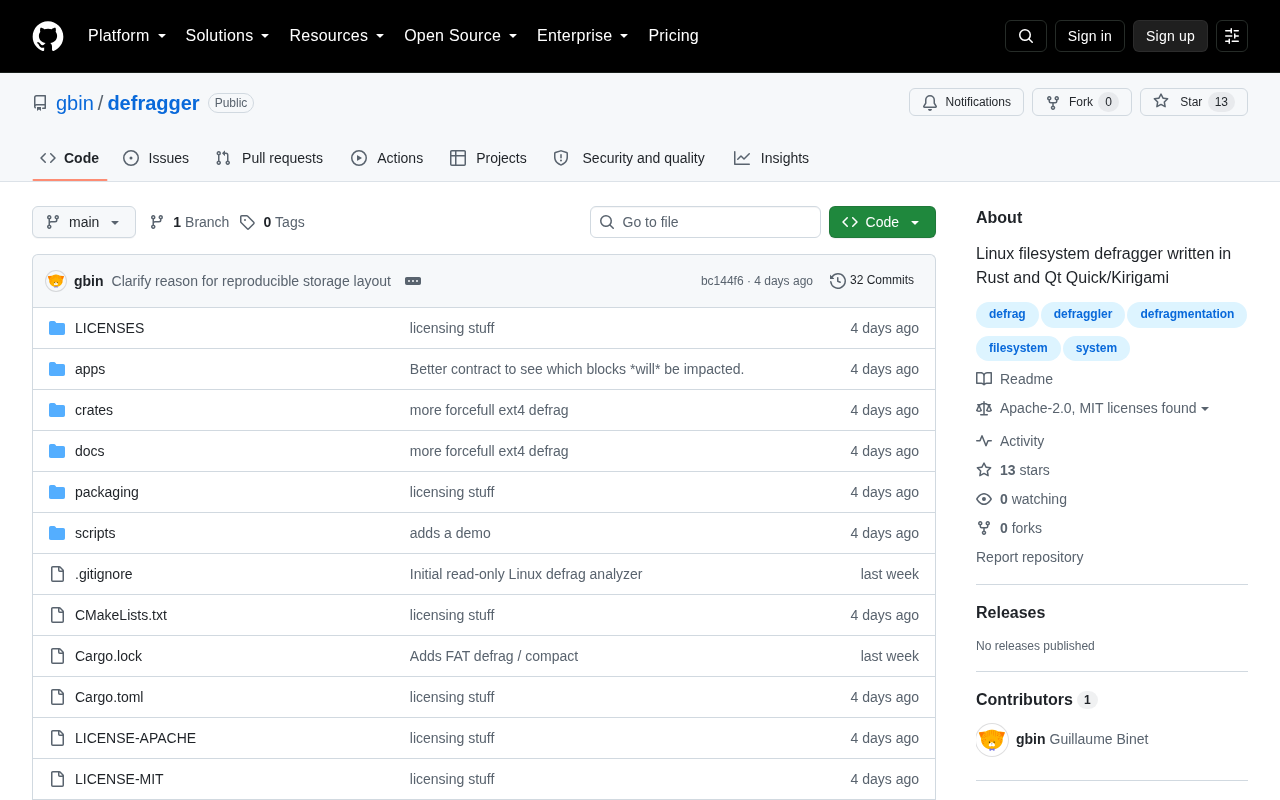This screenshot has width=1280, height=800.
Task: Open 'Initial read-only Linux defrag analyzer' commit
Action: (x=526, y=574)
